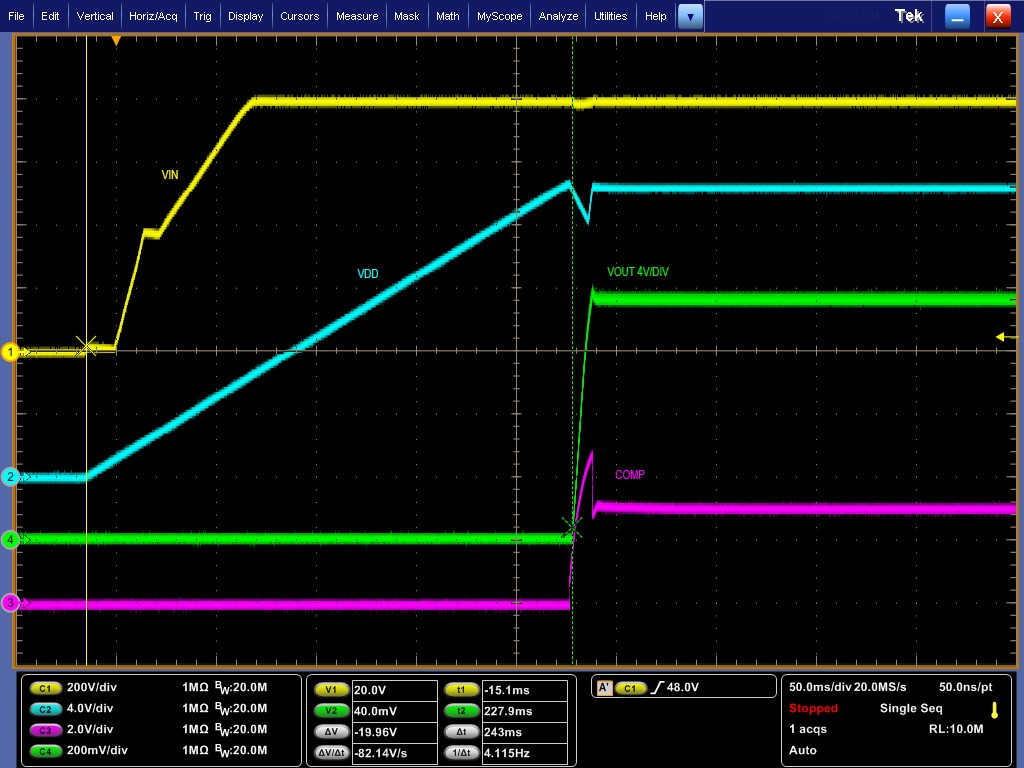
Task: Select the yellow C1 channel badge
Action: 44,688
